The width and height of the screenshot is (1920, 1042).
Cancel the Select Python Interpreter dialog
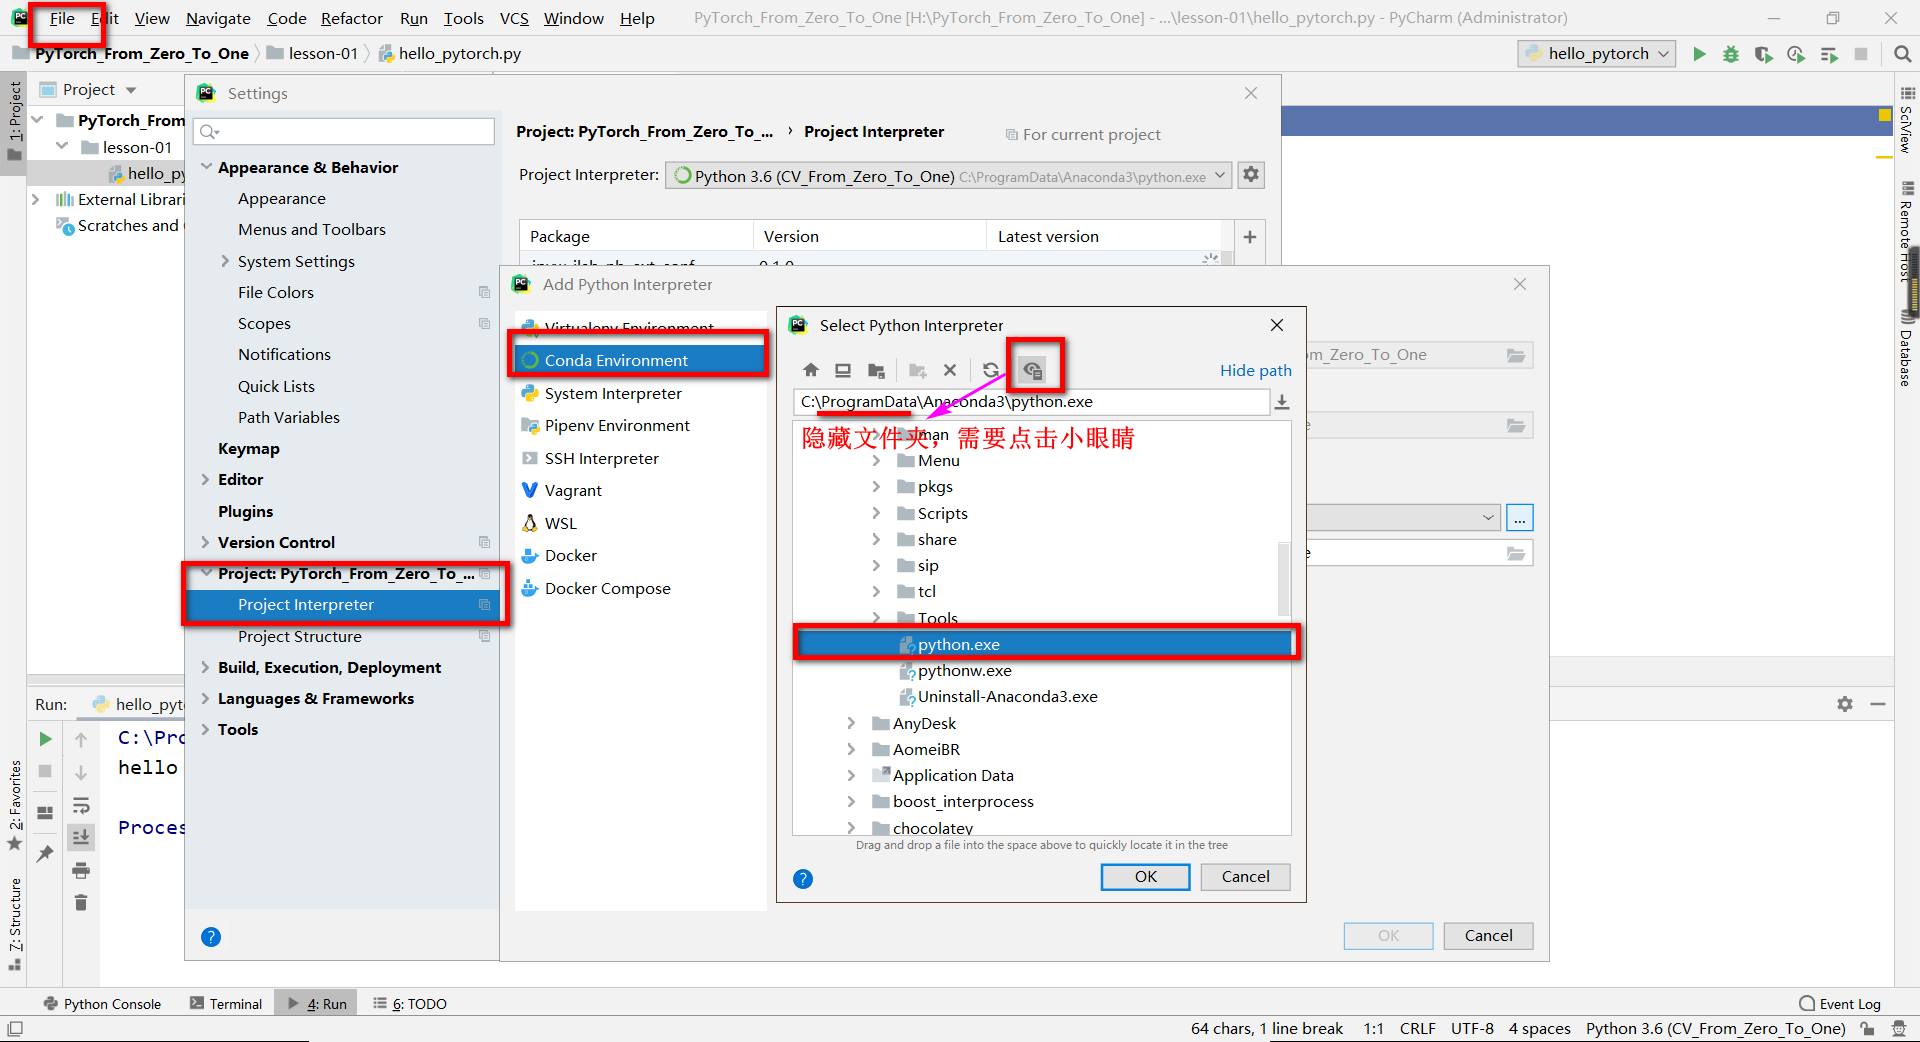click(1245, 877)
